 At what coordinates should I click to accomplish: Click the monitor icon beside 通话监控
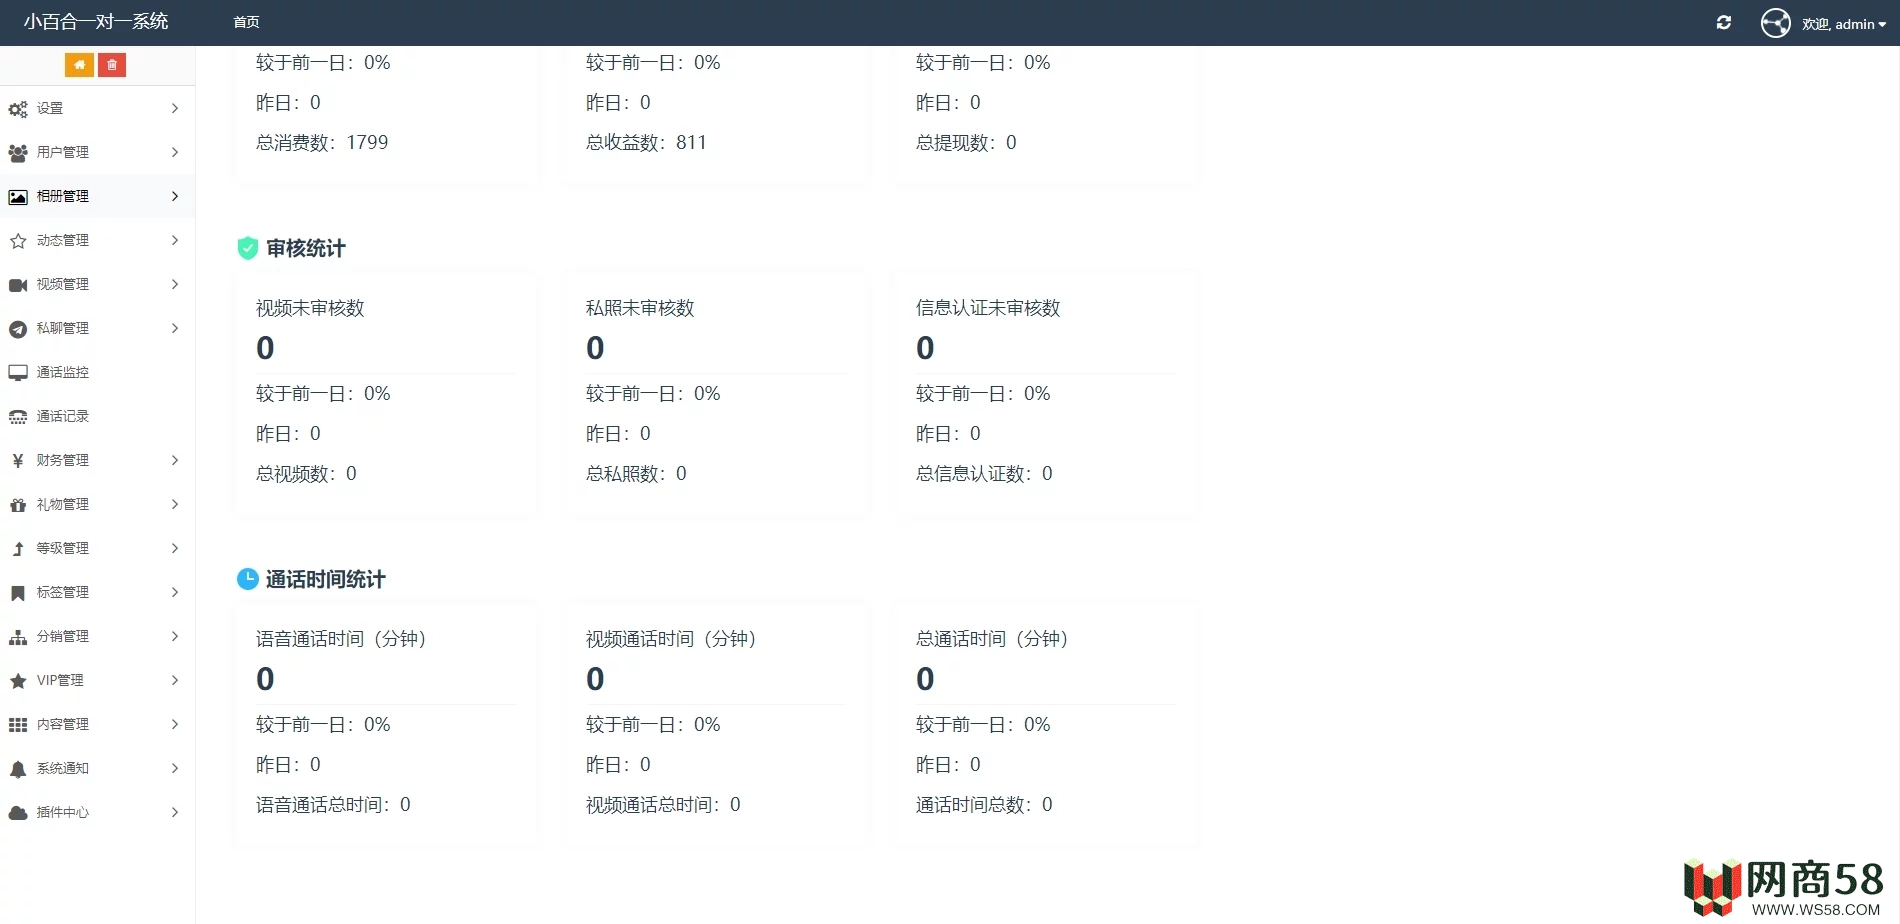18,373
